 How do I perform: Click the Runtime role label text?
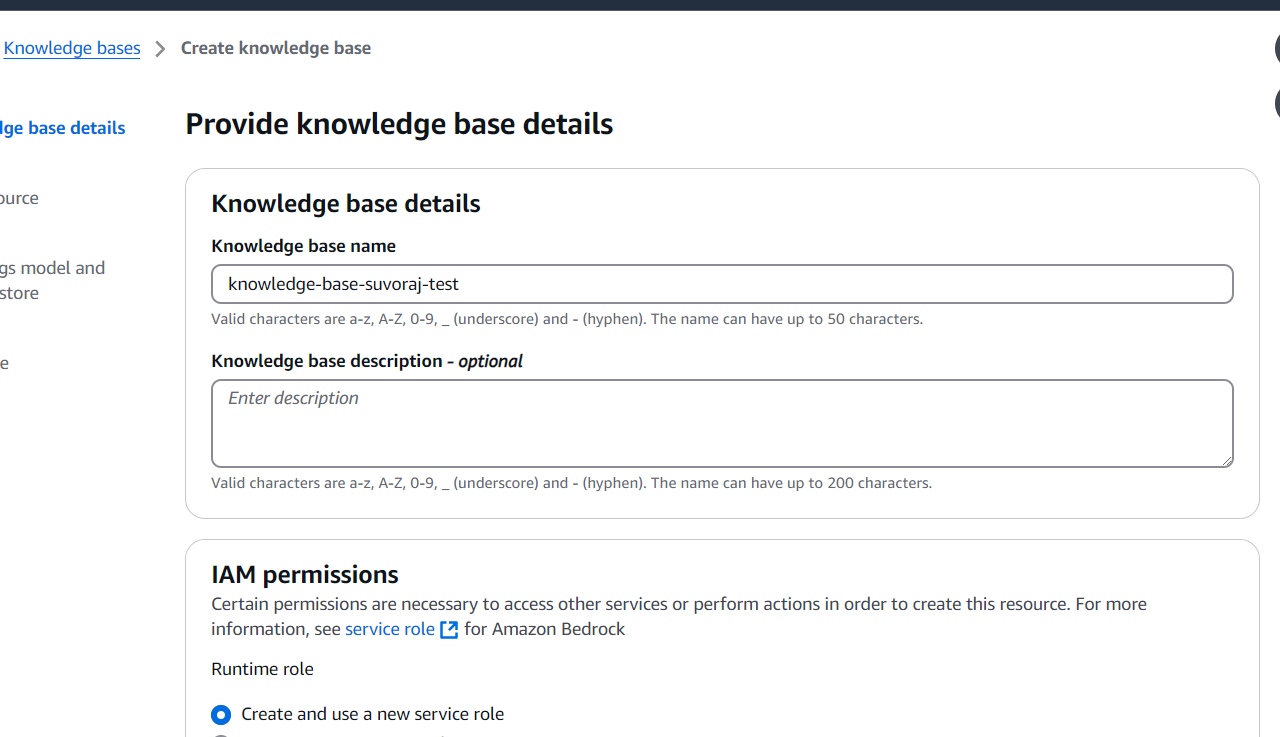click(x=262, y=669)
